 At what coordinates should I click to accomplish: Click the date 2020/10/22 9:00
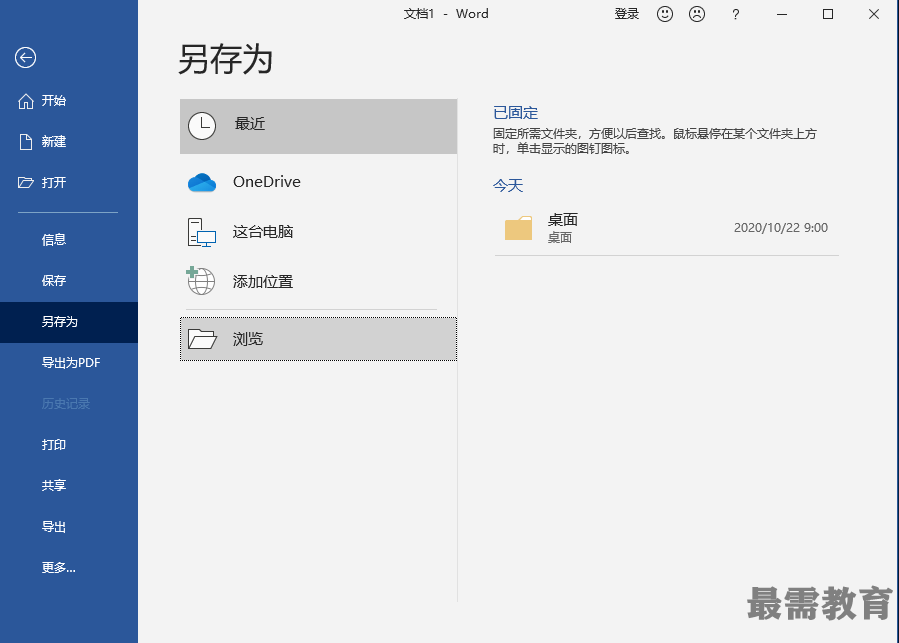(780, 228)
